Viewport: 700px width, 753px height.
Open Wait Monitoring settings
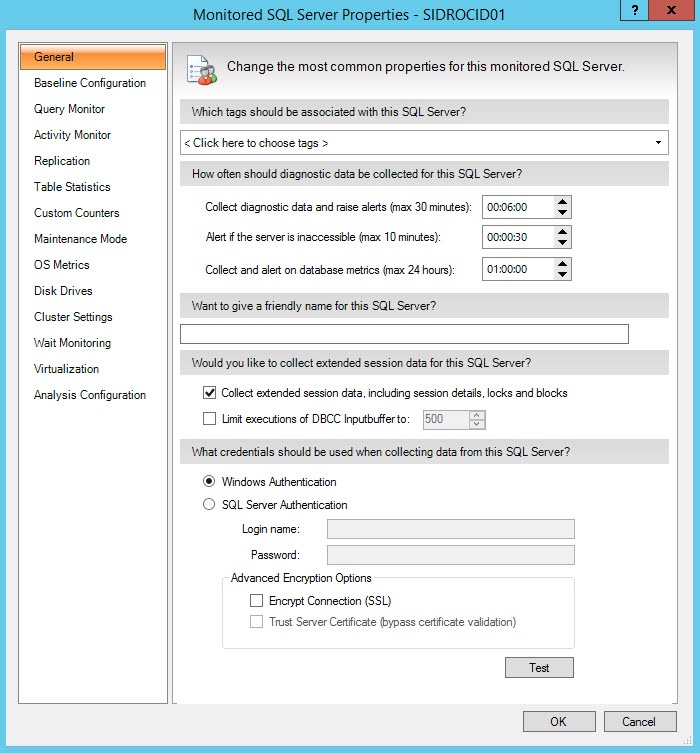[72, 342]
